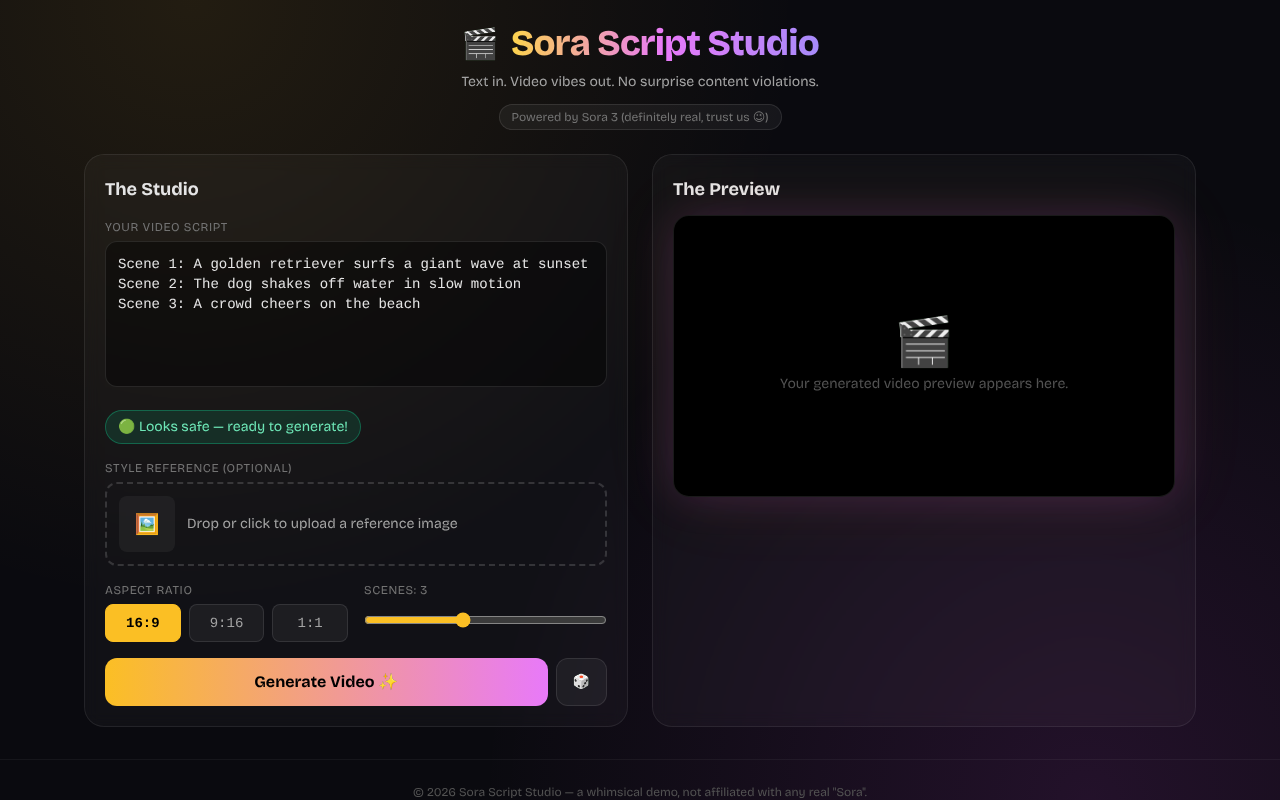Click the tagline Text in. Video vibes out
This screenshot has height=800, width=1280.
click(x=640, y=82)
